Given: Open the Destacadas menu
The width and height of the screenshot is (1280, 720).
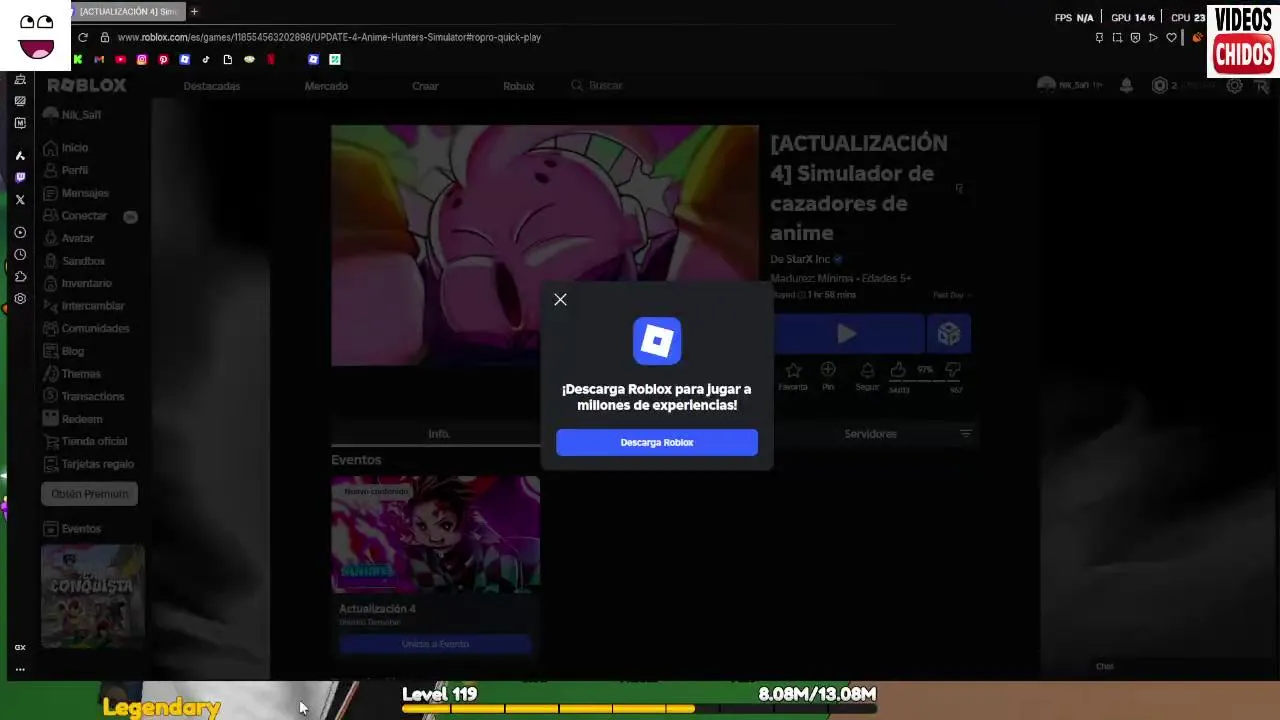Looking at the screenshot, I should point(212,86).
